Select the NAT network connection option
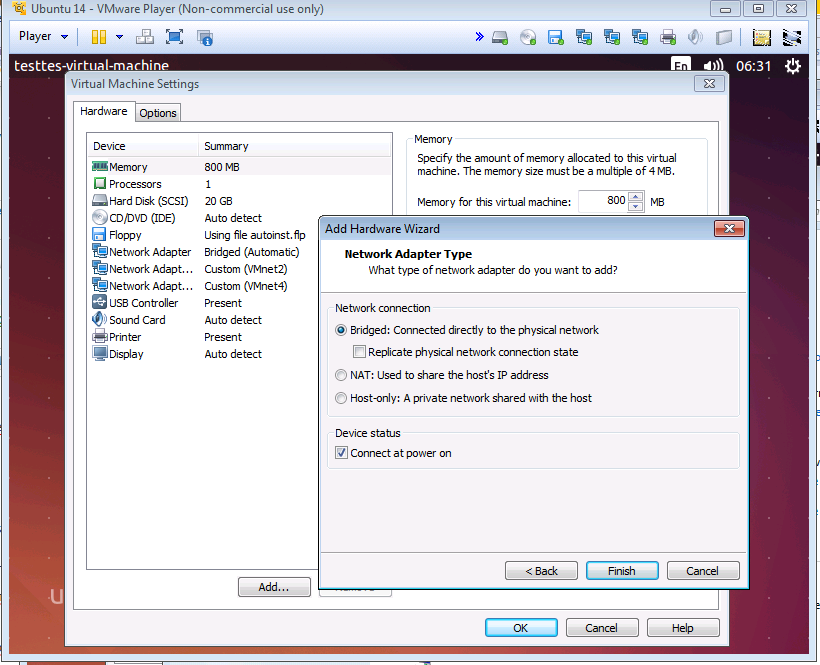 click(341, 375)
